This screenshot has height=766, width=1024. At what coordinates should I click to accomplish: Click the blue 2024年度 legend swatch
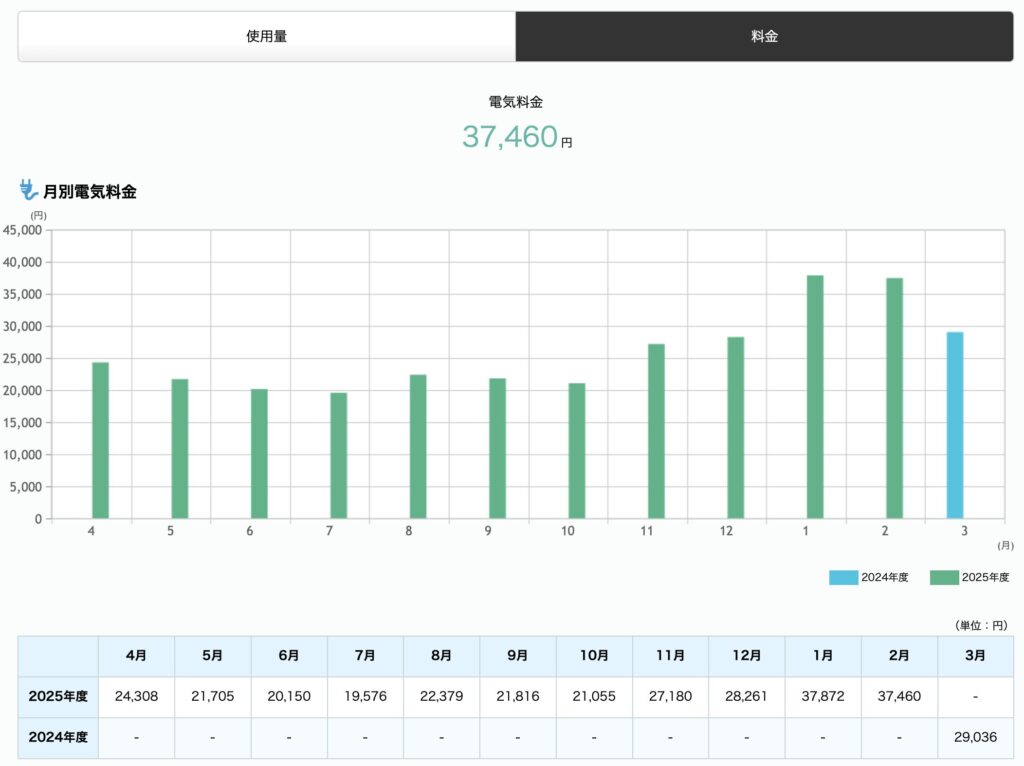tap(843, 577)
